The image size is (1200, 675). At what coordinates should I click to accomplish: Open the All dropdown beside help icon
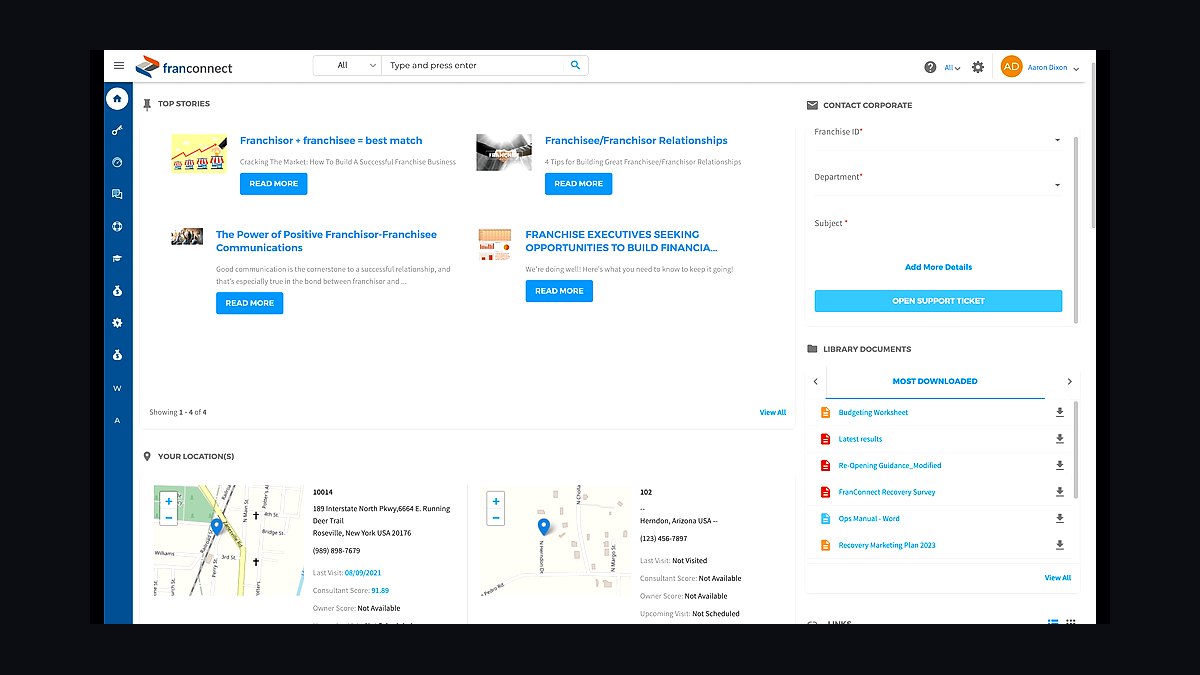click(x=952, y=68)
